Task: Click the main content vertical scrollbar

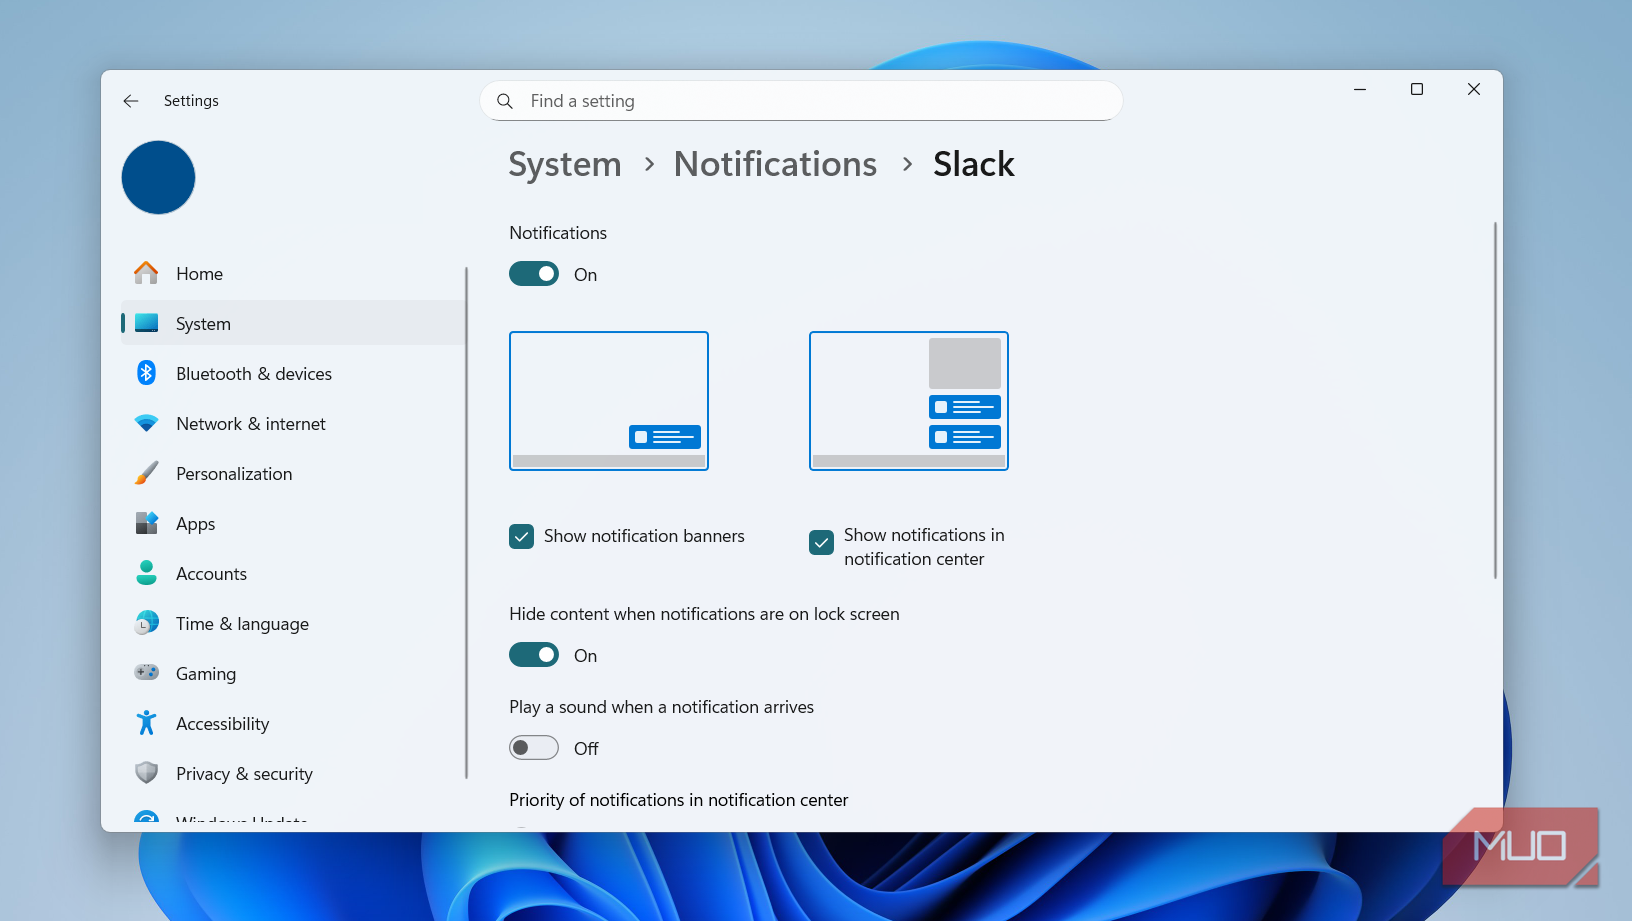Action: [x=1495, y=400]
